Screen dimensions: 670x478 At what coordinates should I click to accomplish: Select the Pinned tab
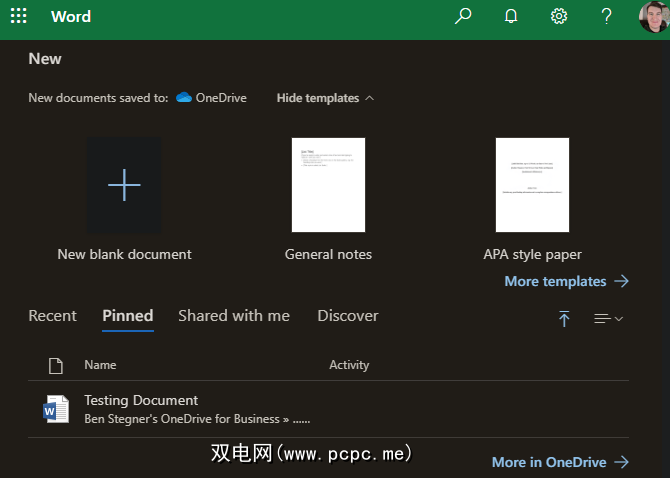click(x=128, y=316)
